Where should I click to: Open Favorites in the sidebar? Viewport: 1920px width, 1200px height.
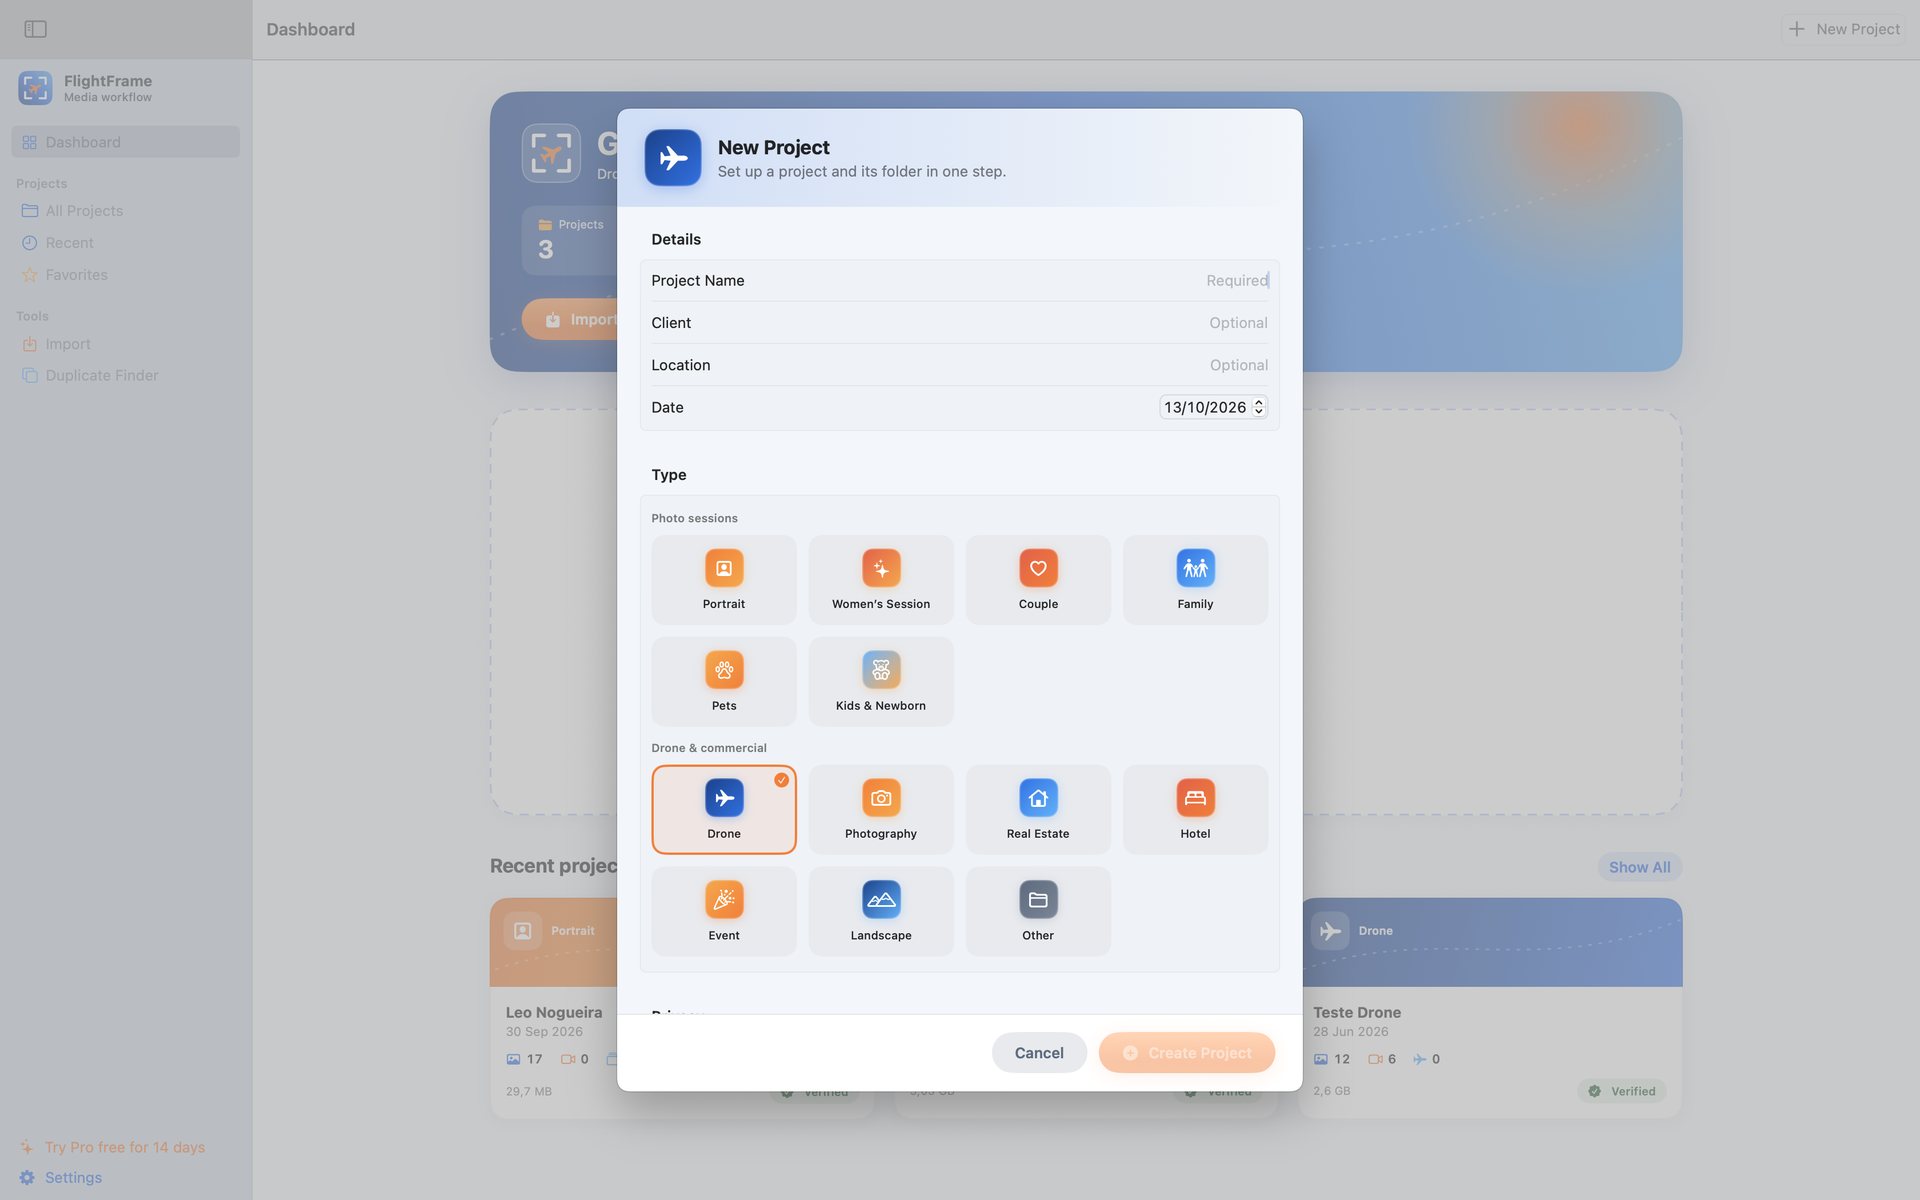(125, 275)
